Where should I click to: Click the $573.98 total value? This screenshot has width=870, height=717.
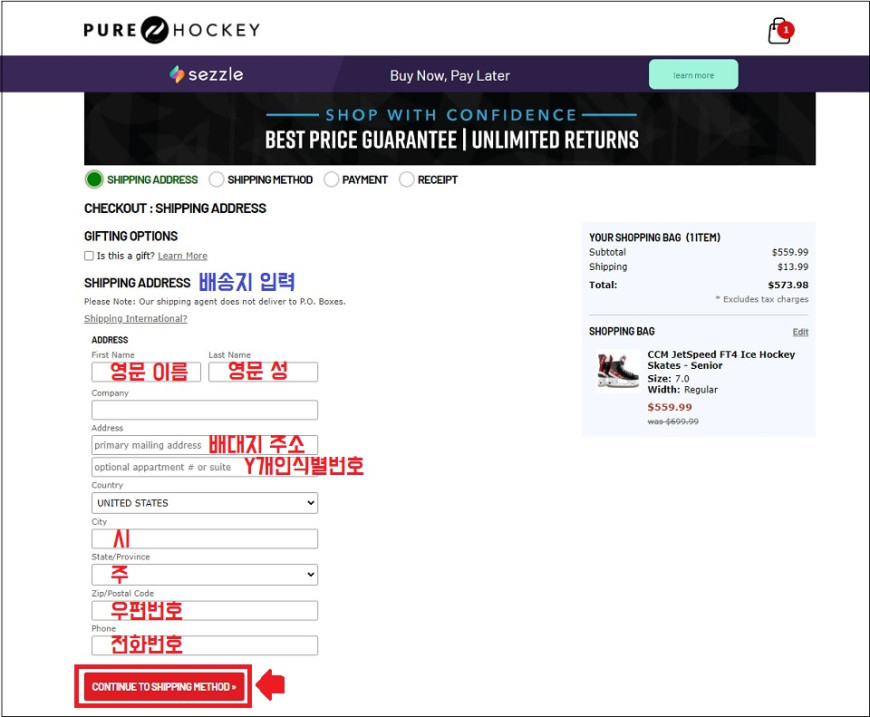tap(788, 285)
